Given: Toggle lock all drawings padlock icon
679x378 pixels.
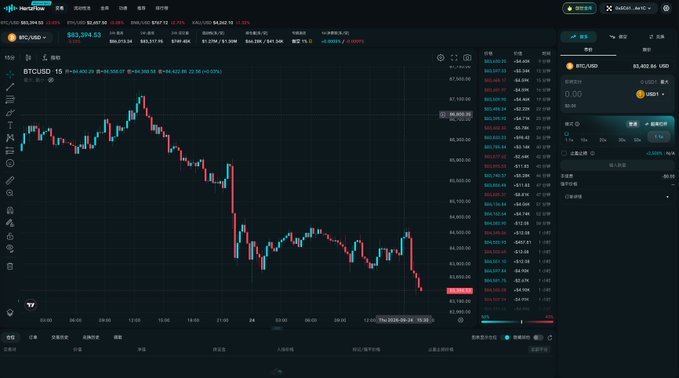Looking at the screenshot, I should point(10,236).
